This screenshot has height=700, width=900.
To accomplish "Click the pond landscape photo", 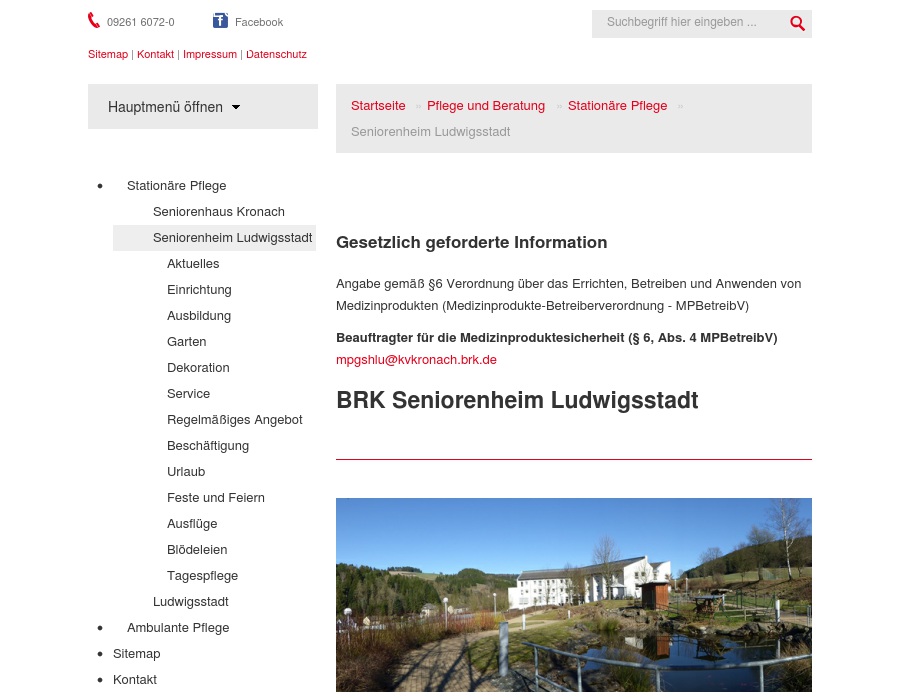I will (574, 595).
